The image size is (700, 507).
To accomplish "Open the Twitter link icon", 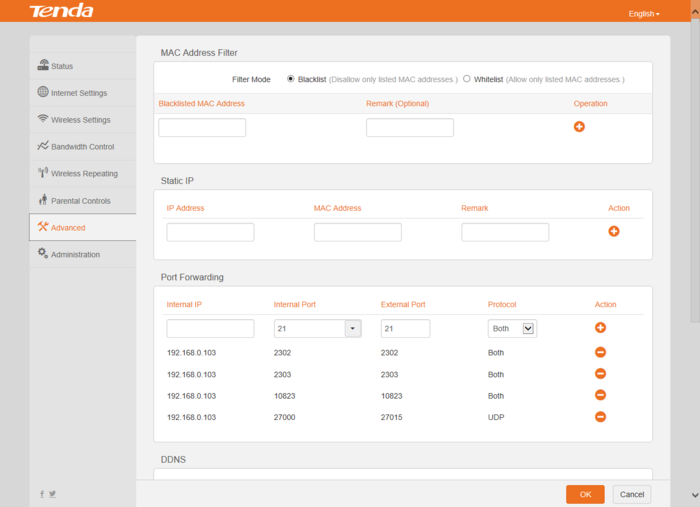I will coord(53,494).
